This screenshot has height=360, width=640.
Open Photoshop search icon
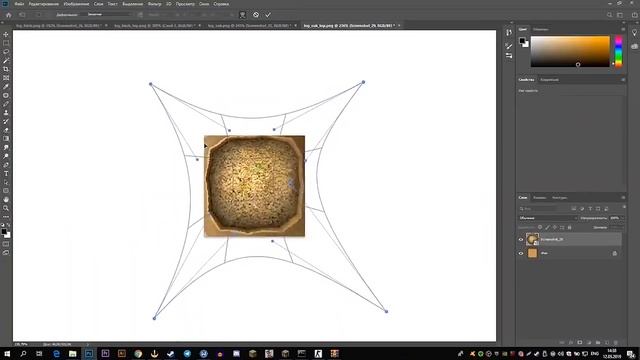point(609,15)
